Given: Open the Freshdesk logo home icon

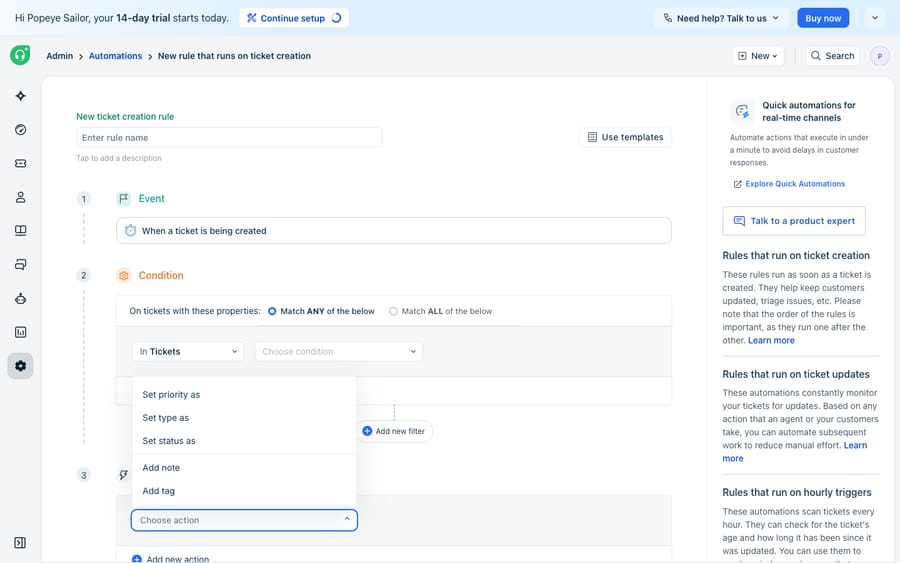Looking at the screenshot, I should pyautogui.click(x=20, y=55).
